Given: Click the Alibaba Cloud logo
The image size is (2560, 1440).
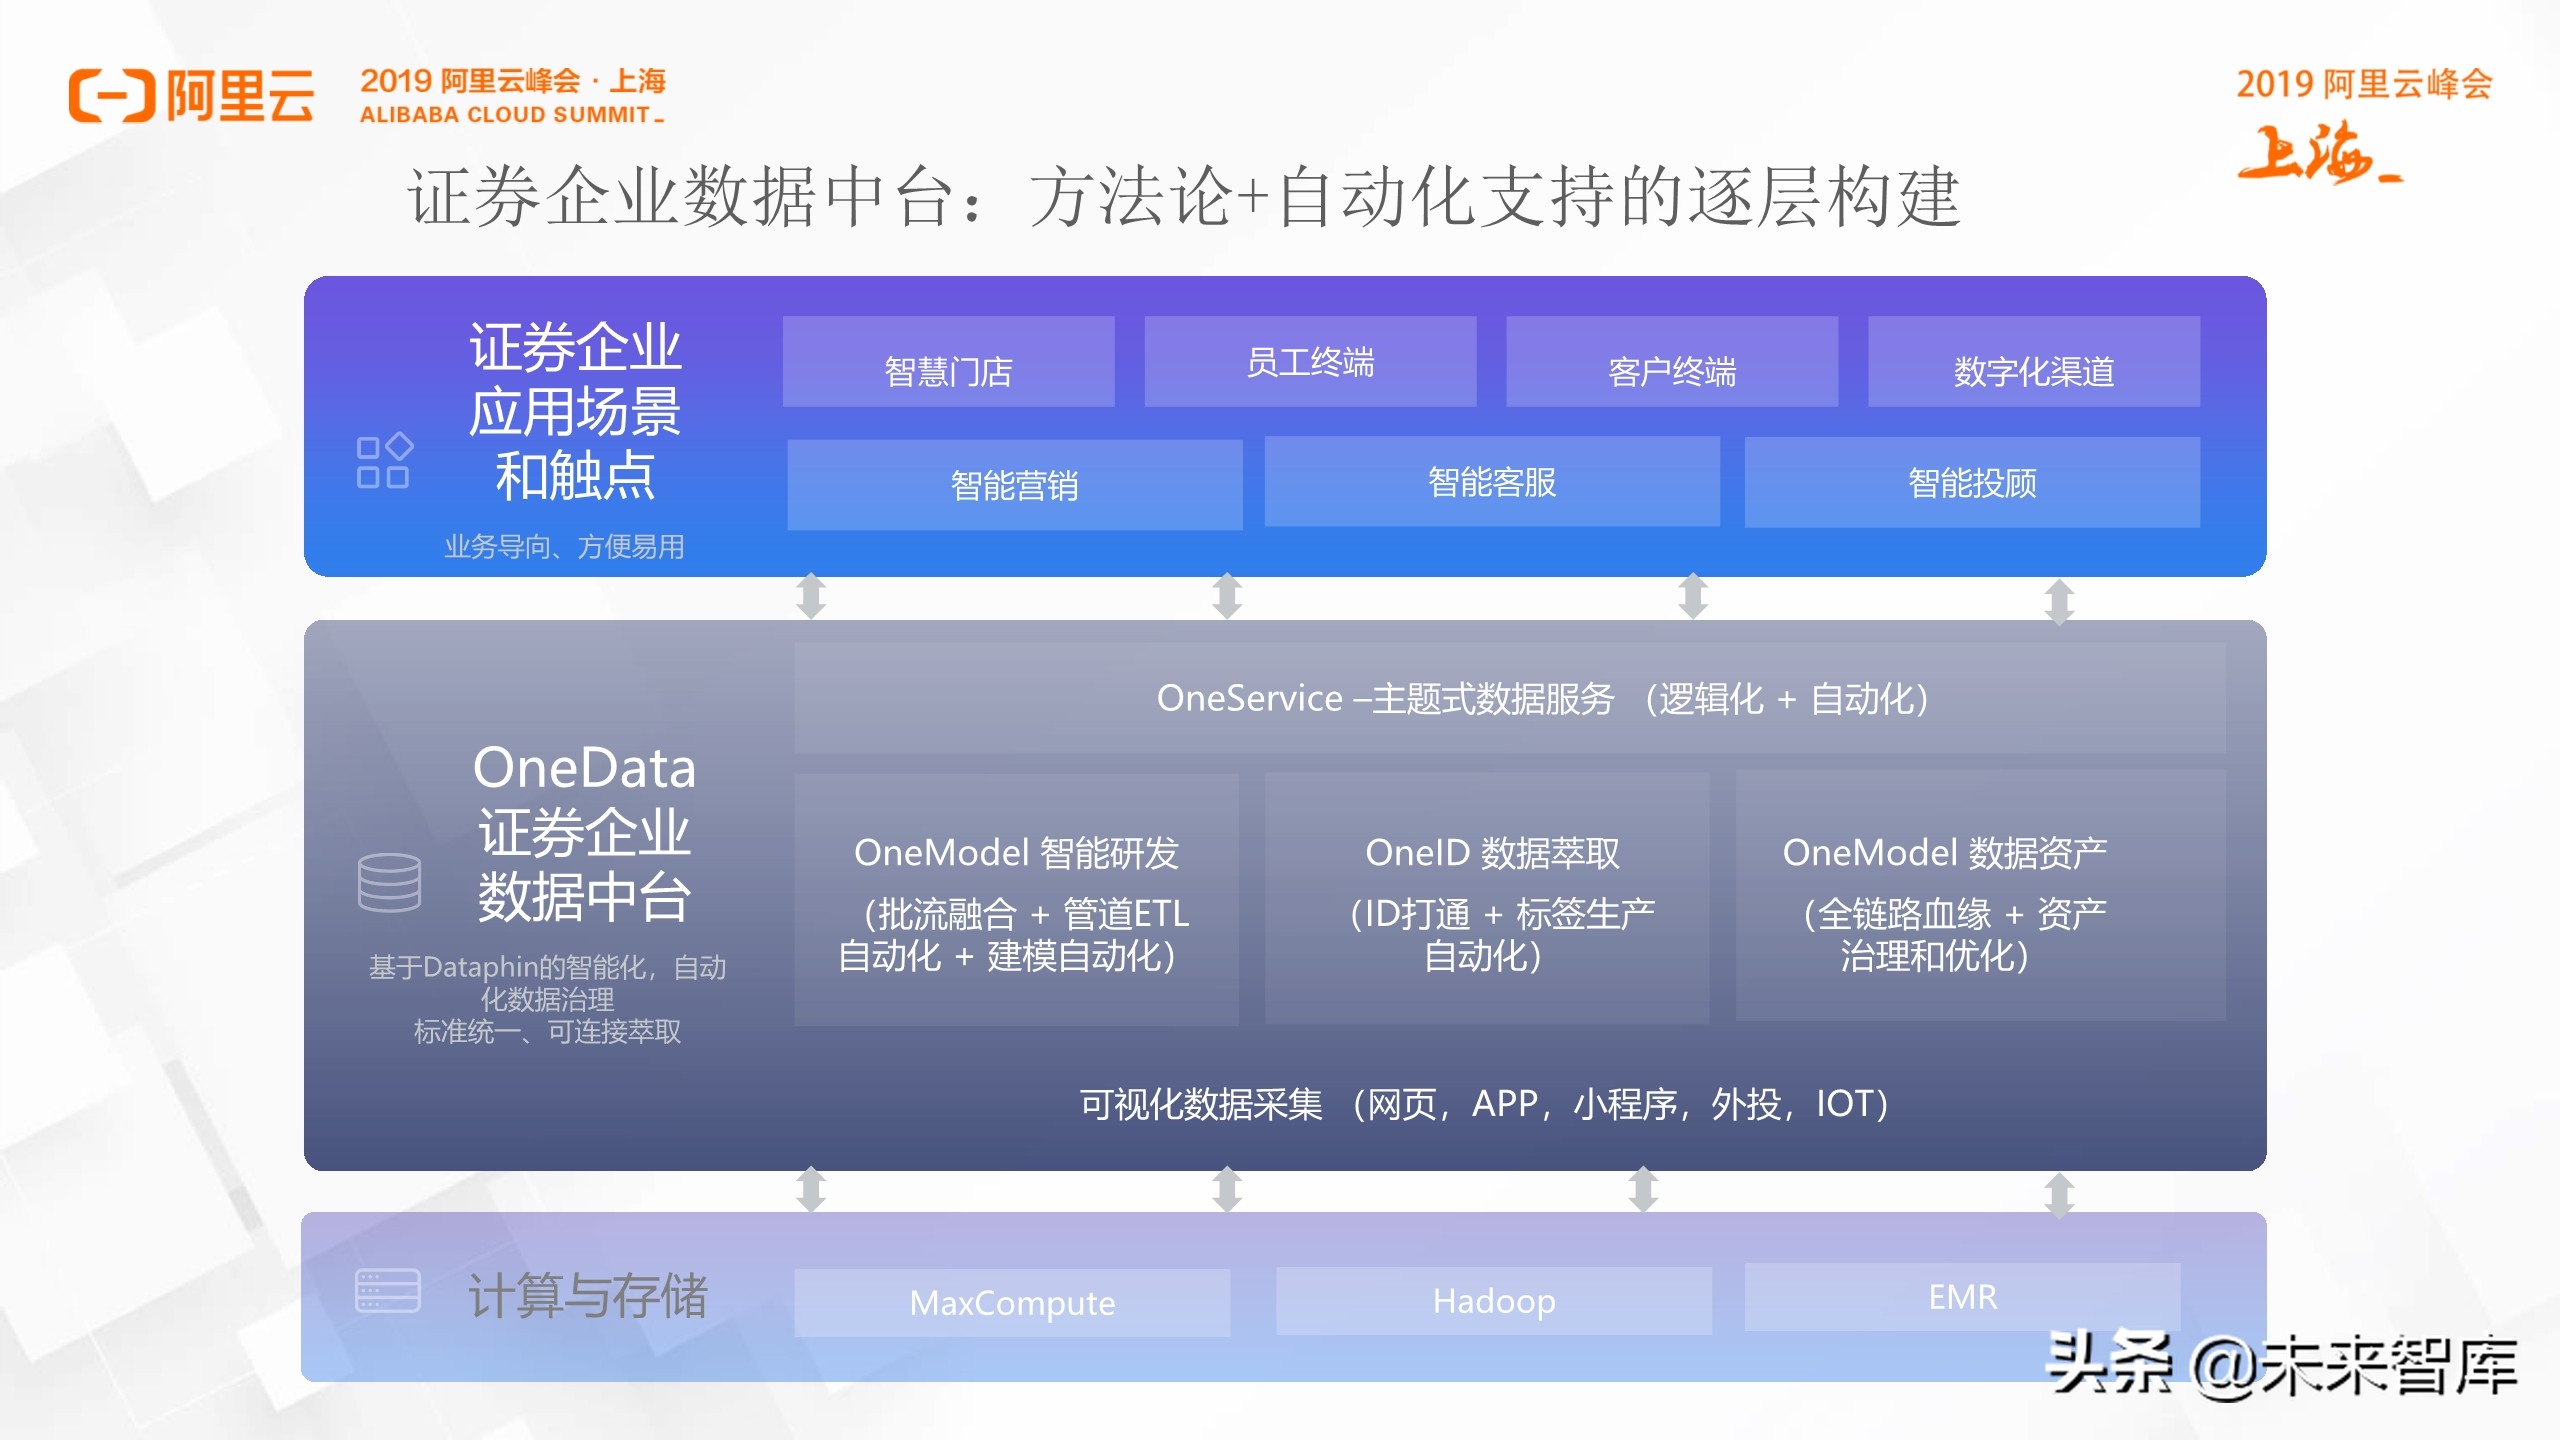Looking at the screenshot, I should [x=190, y=95].
